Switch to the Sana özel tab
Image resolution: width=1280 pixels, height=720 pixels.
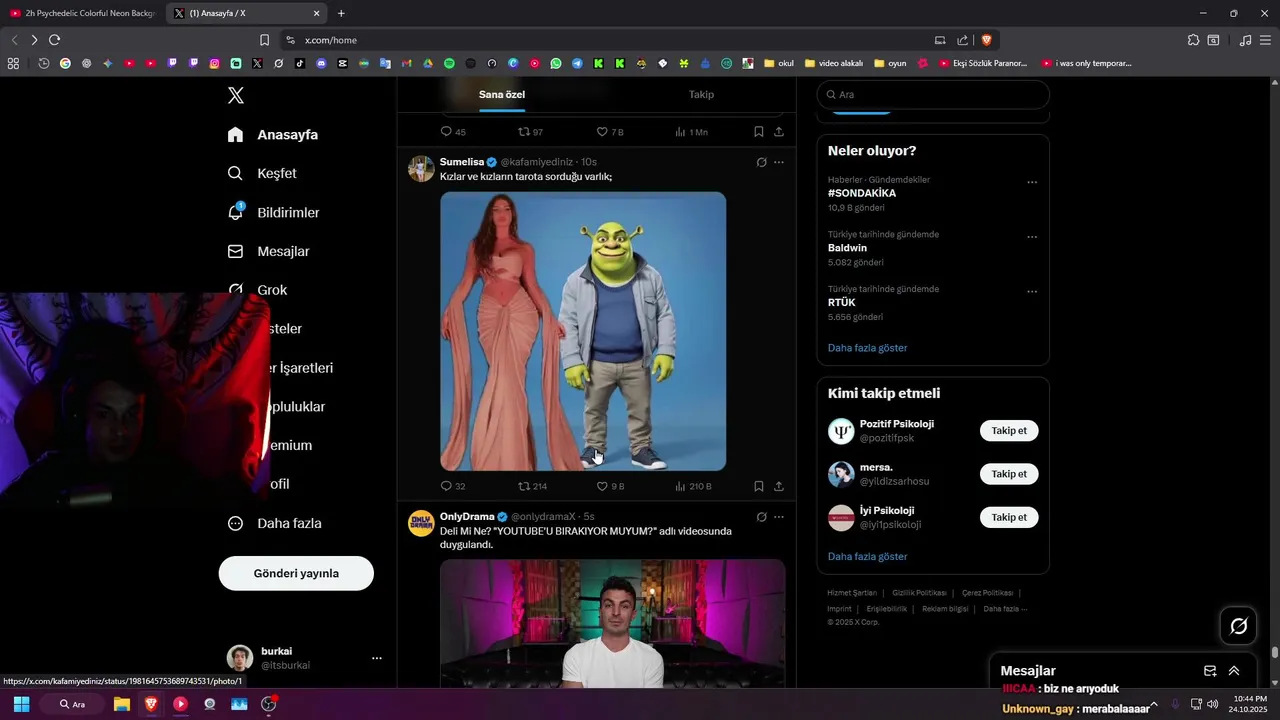[502, 94]
